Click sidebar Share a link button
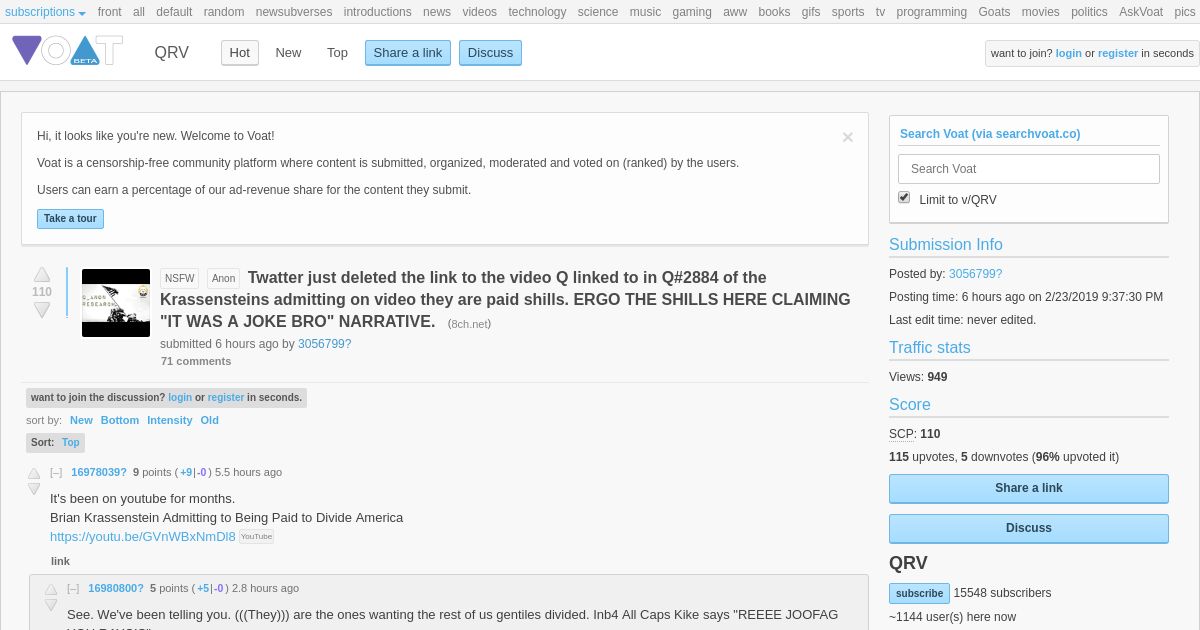The height and width of the screenshot is (630, 1200). (x=1028, y=488)
